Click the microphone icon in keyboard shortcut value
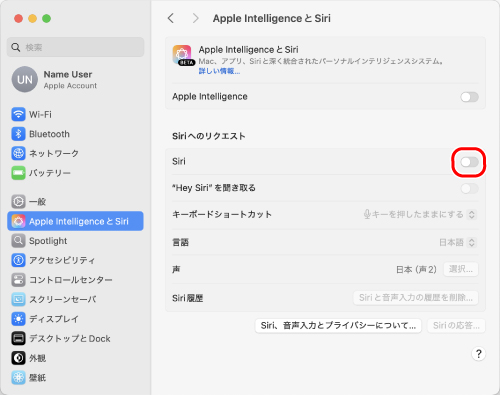Viewport: 500px width, 395px height. 367,214
